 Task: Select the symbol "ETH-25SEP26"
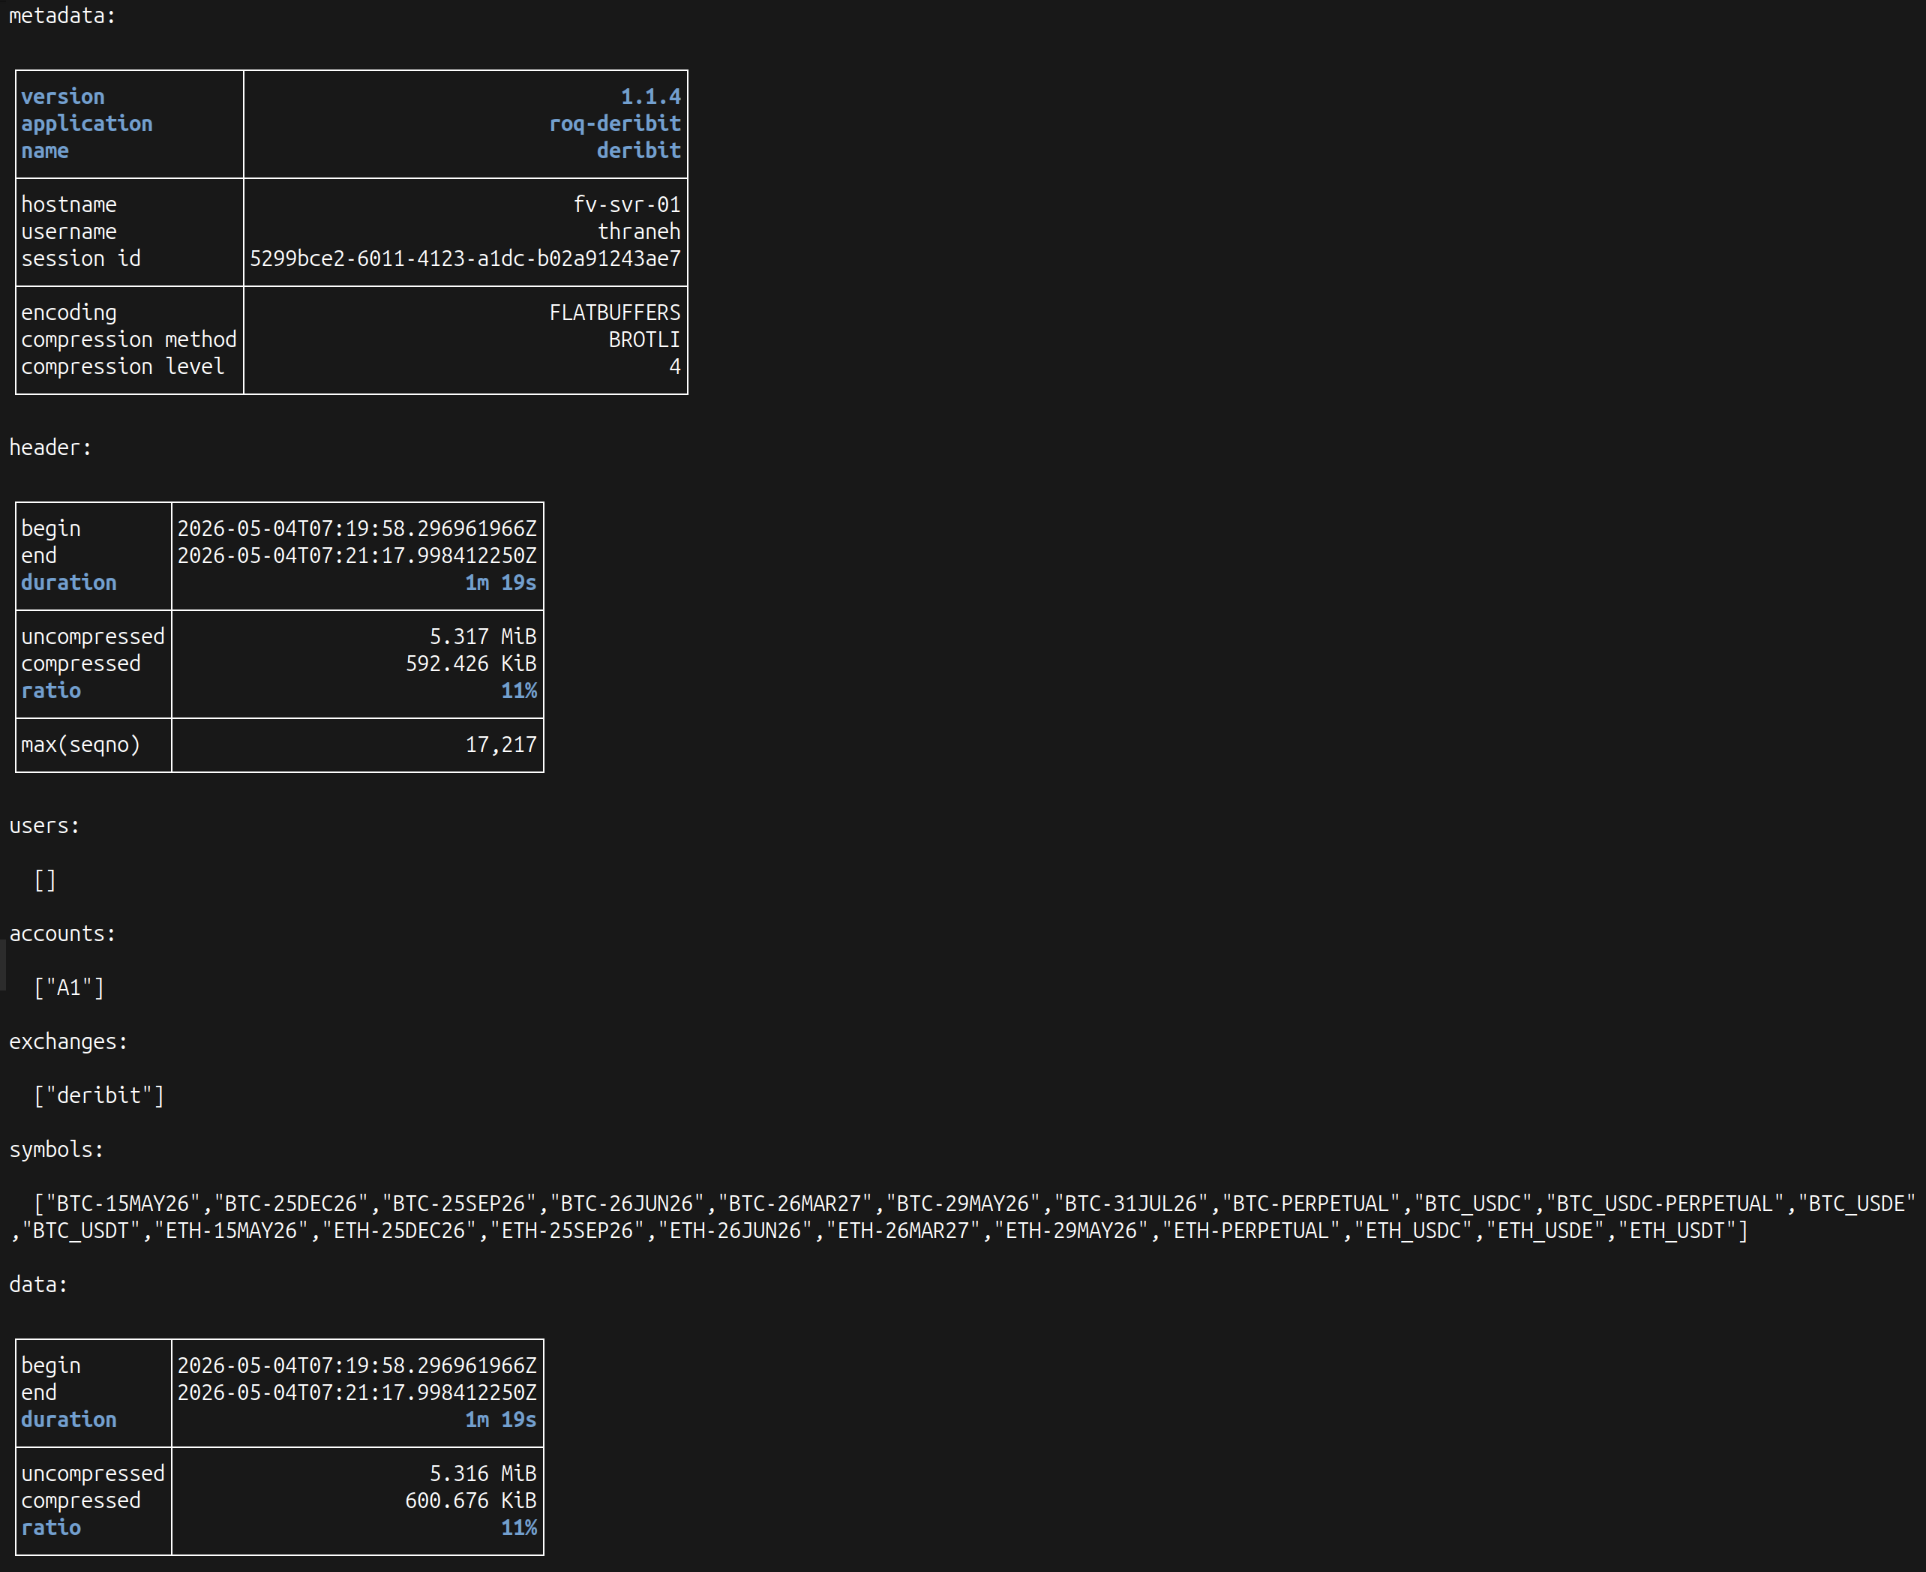pyautogui.click(x=567, y=1231)
